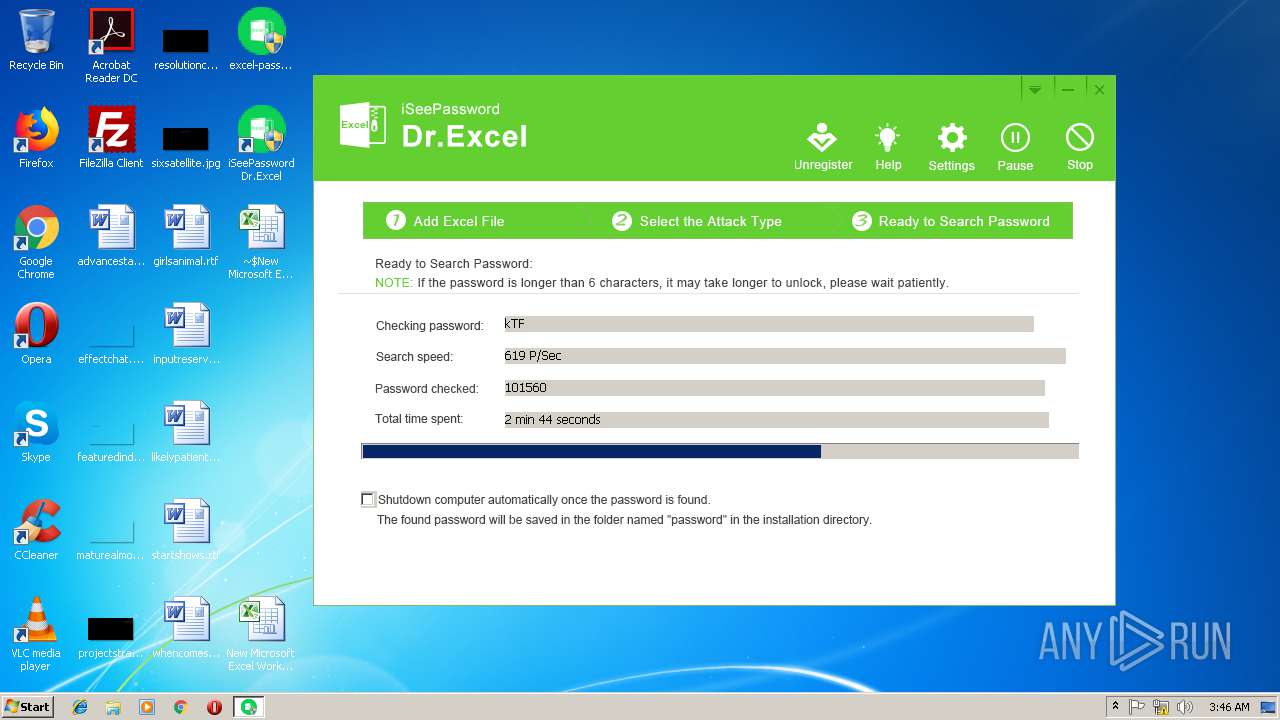Screen dimensions: 1280x720
Task: Select likelypatient... Word document
Action: (186, 432)
